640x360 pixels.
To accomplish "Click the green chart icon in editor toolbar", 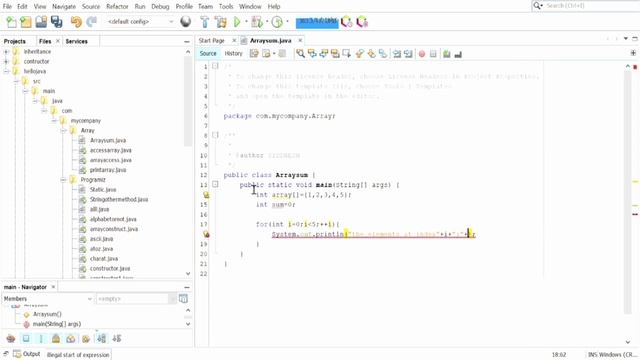I will [x=447, y=54].
